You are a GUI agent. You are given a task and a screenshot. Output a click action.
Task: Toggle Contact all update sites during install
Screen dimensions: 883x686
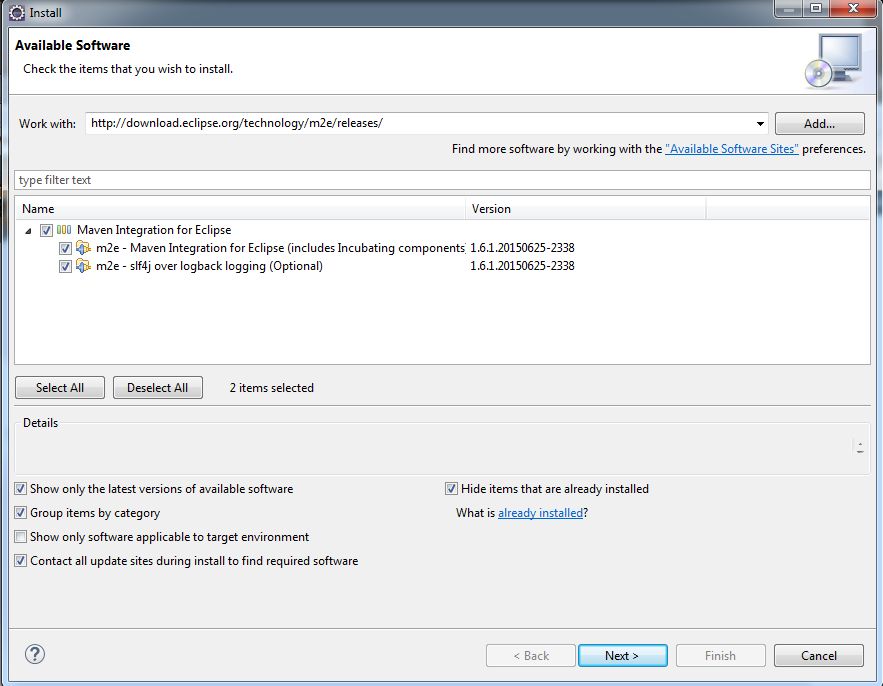click(20, 561)
